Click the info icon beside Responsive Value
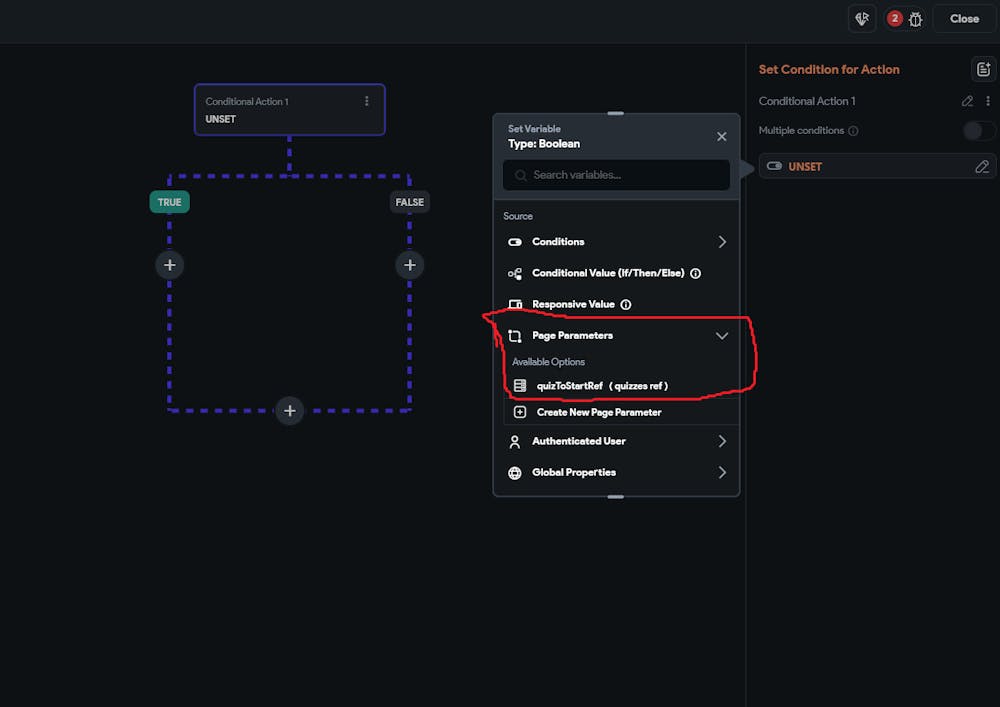This screenshot has width=1000, height=707. [x=626, y=304]
